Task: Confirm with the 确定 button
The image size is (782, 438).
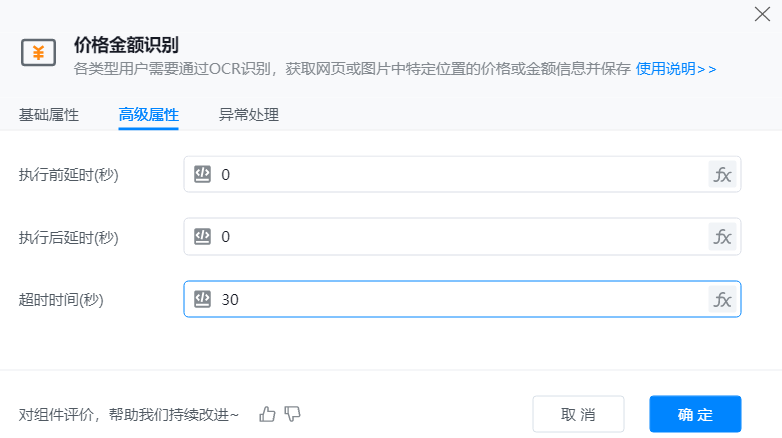Action: pyautogui.click(x=695, y=414)
